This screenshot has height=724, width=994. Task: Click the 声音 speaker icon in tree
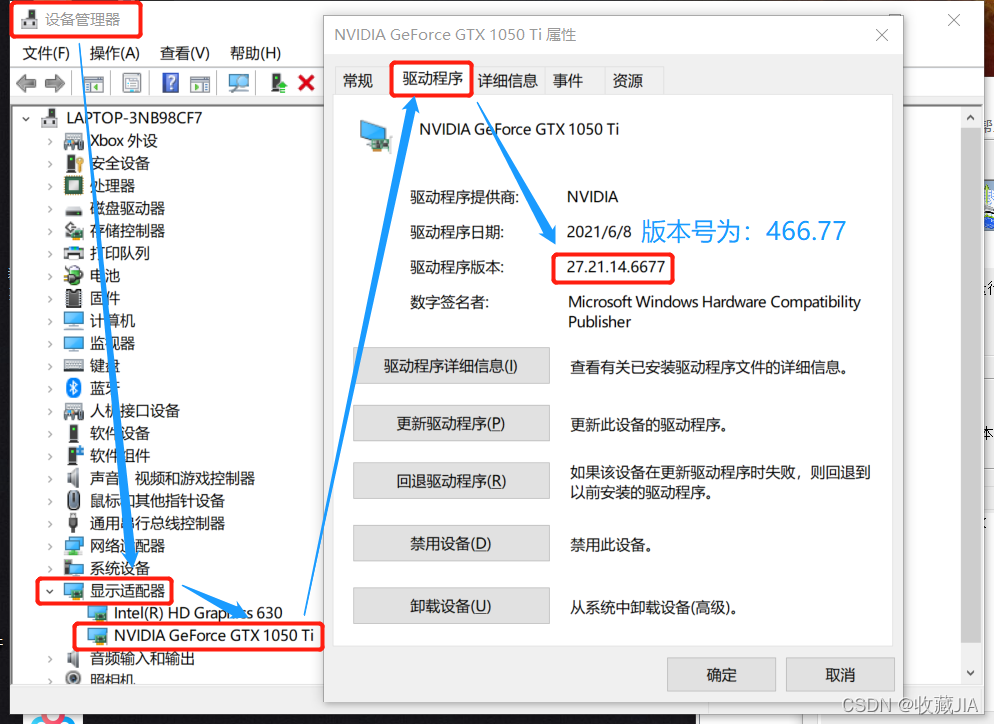74,477
